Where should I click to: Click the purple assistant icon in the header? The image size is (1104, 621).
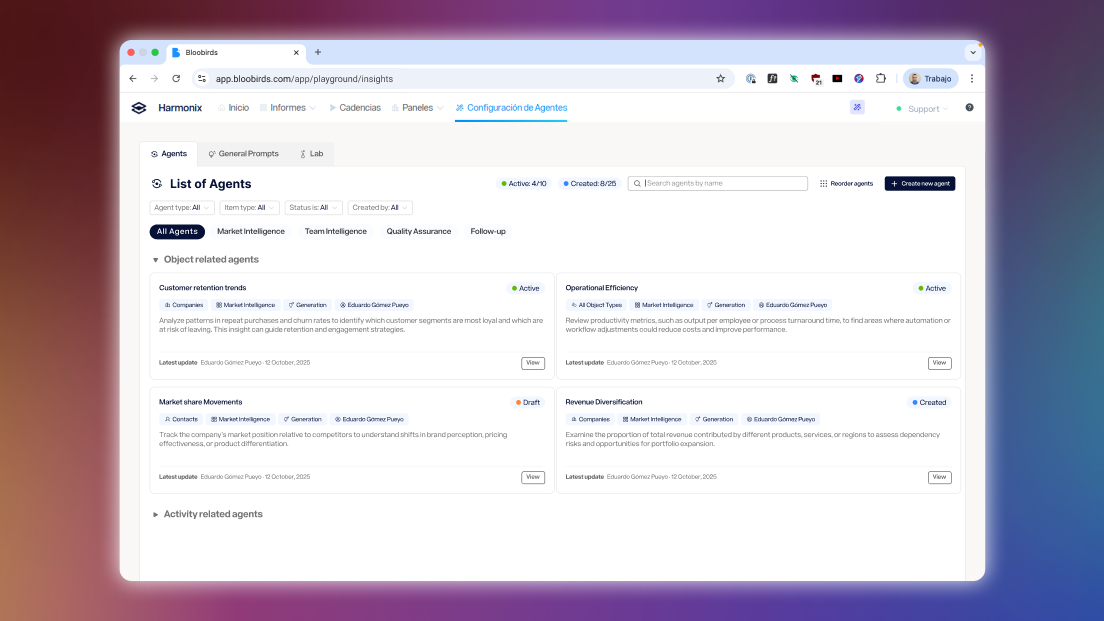click(857, 107)
